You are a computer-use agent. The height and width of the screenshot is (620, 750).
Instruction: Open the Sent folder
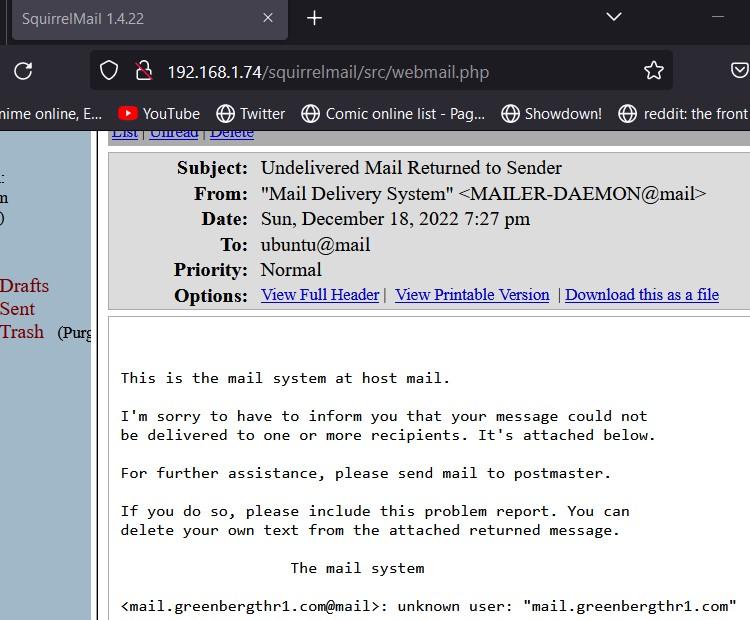(17, 309)
